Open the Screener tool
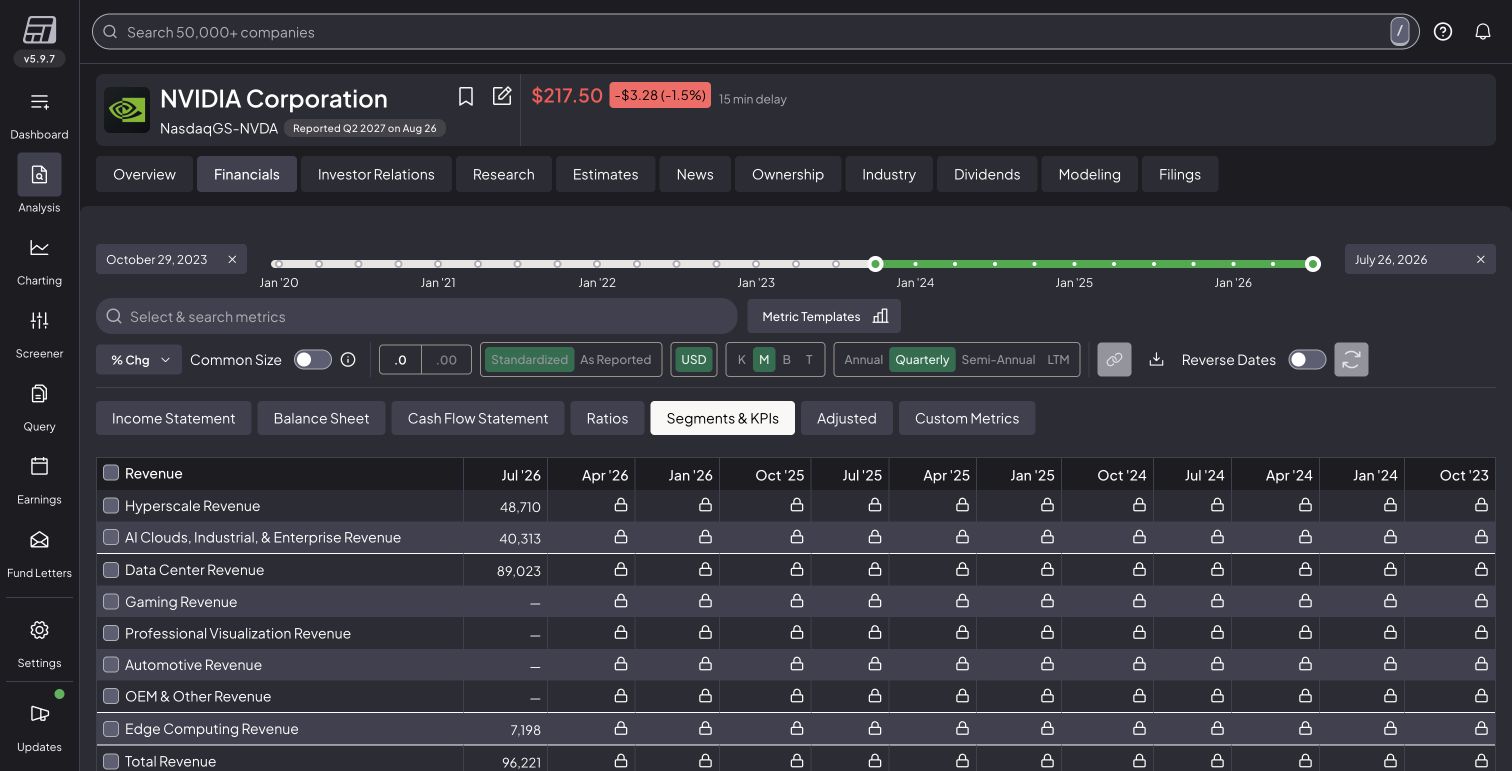 tap(39, 321)
